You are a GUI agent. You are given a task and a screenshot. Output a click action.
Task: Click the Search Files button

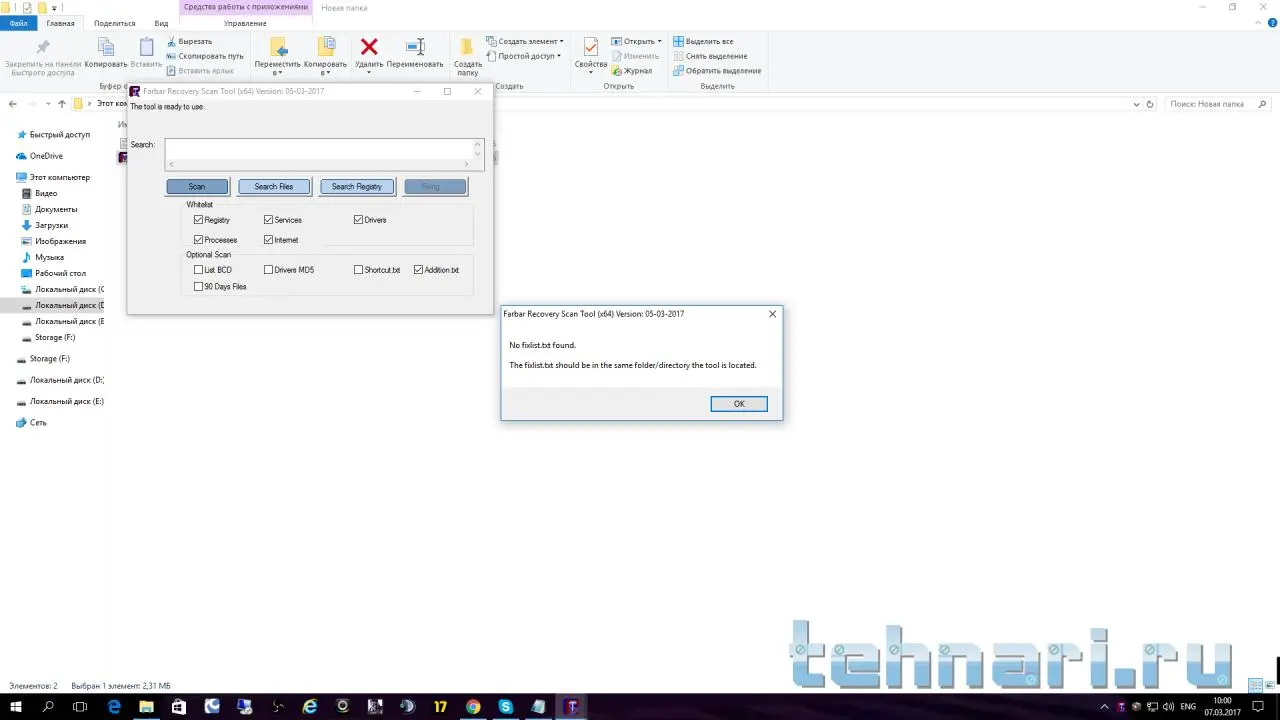274,187
